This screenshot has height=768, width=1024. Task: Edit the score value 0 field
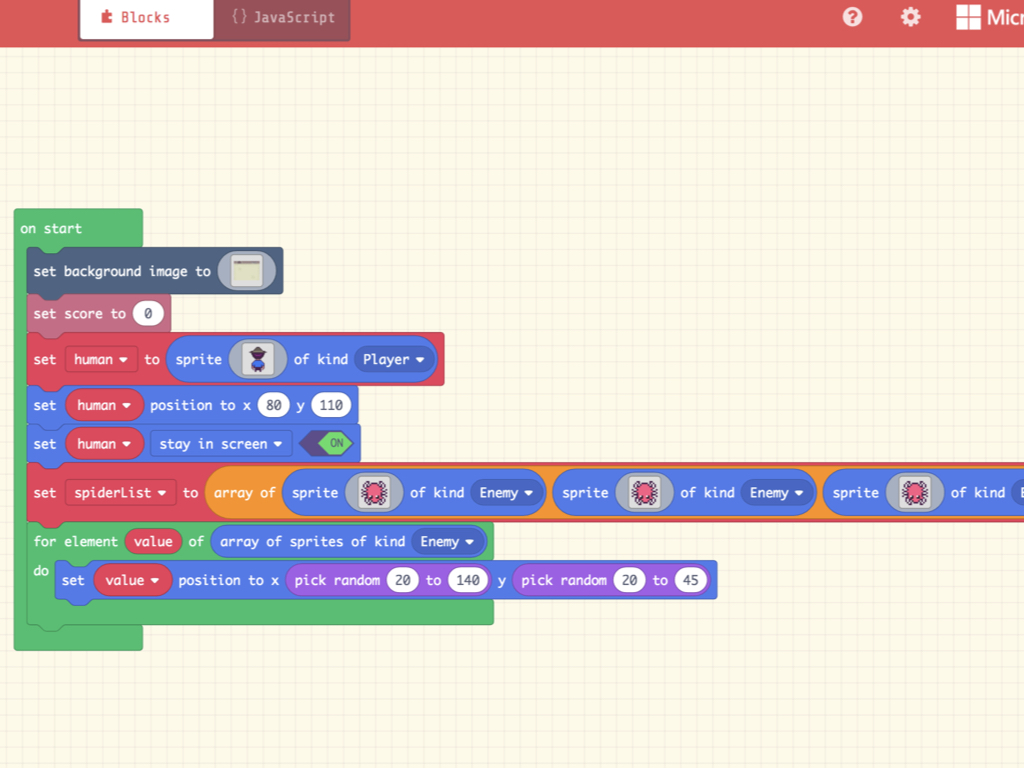pos(148,313)
